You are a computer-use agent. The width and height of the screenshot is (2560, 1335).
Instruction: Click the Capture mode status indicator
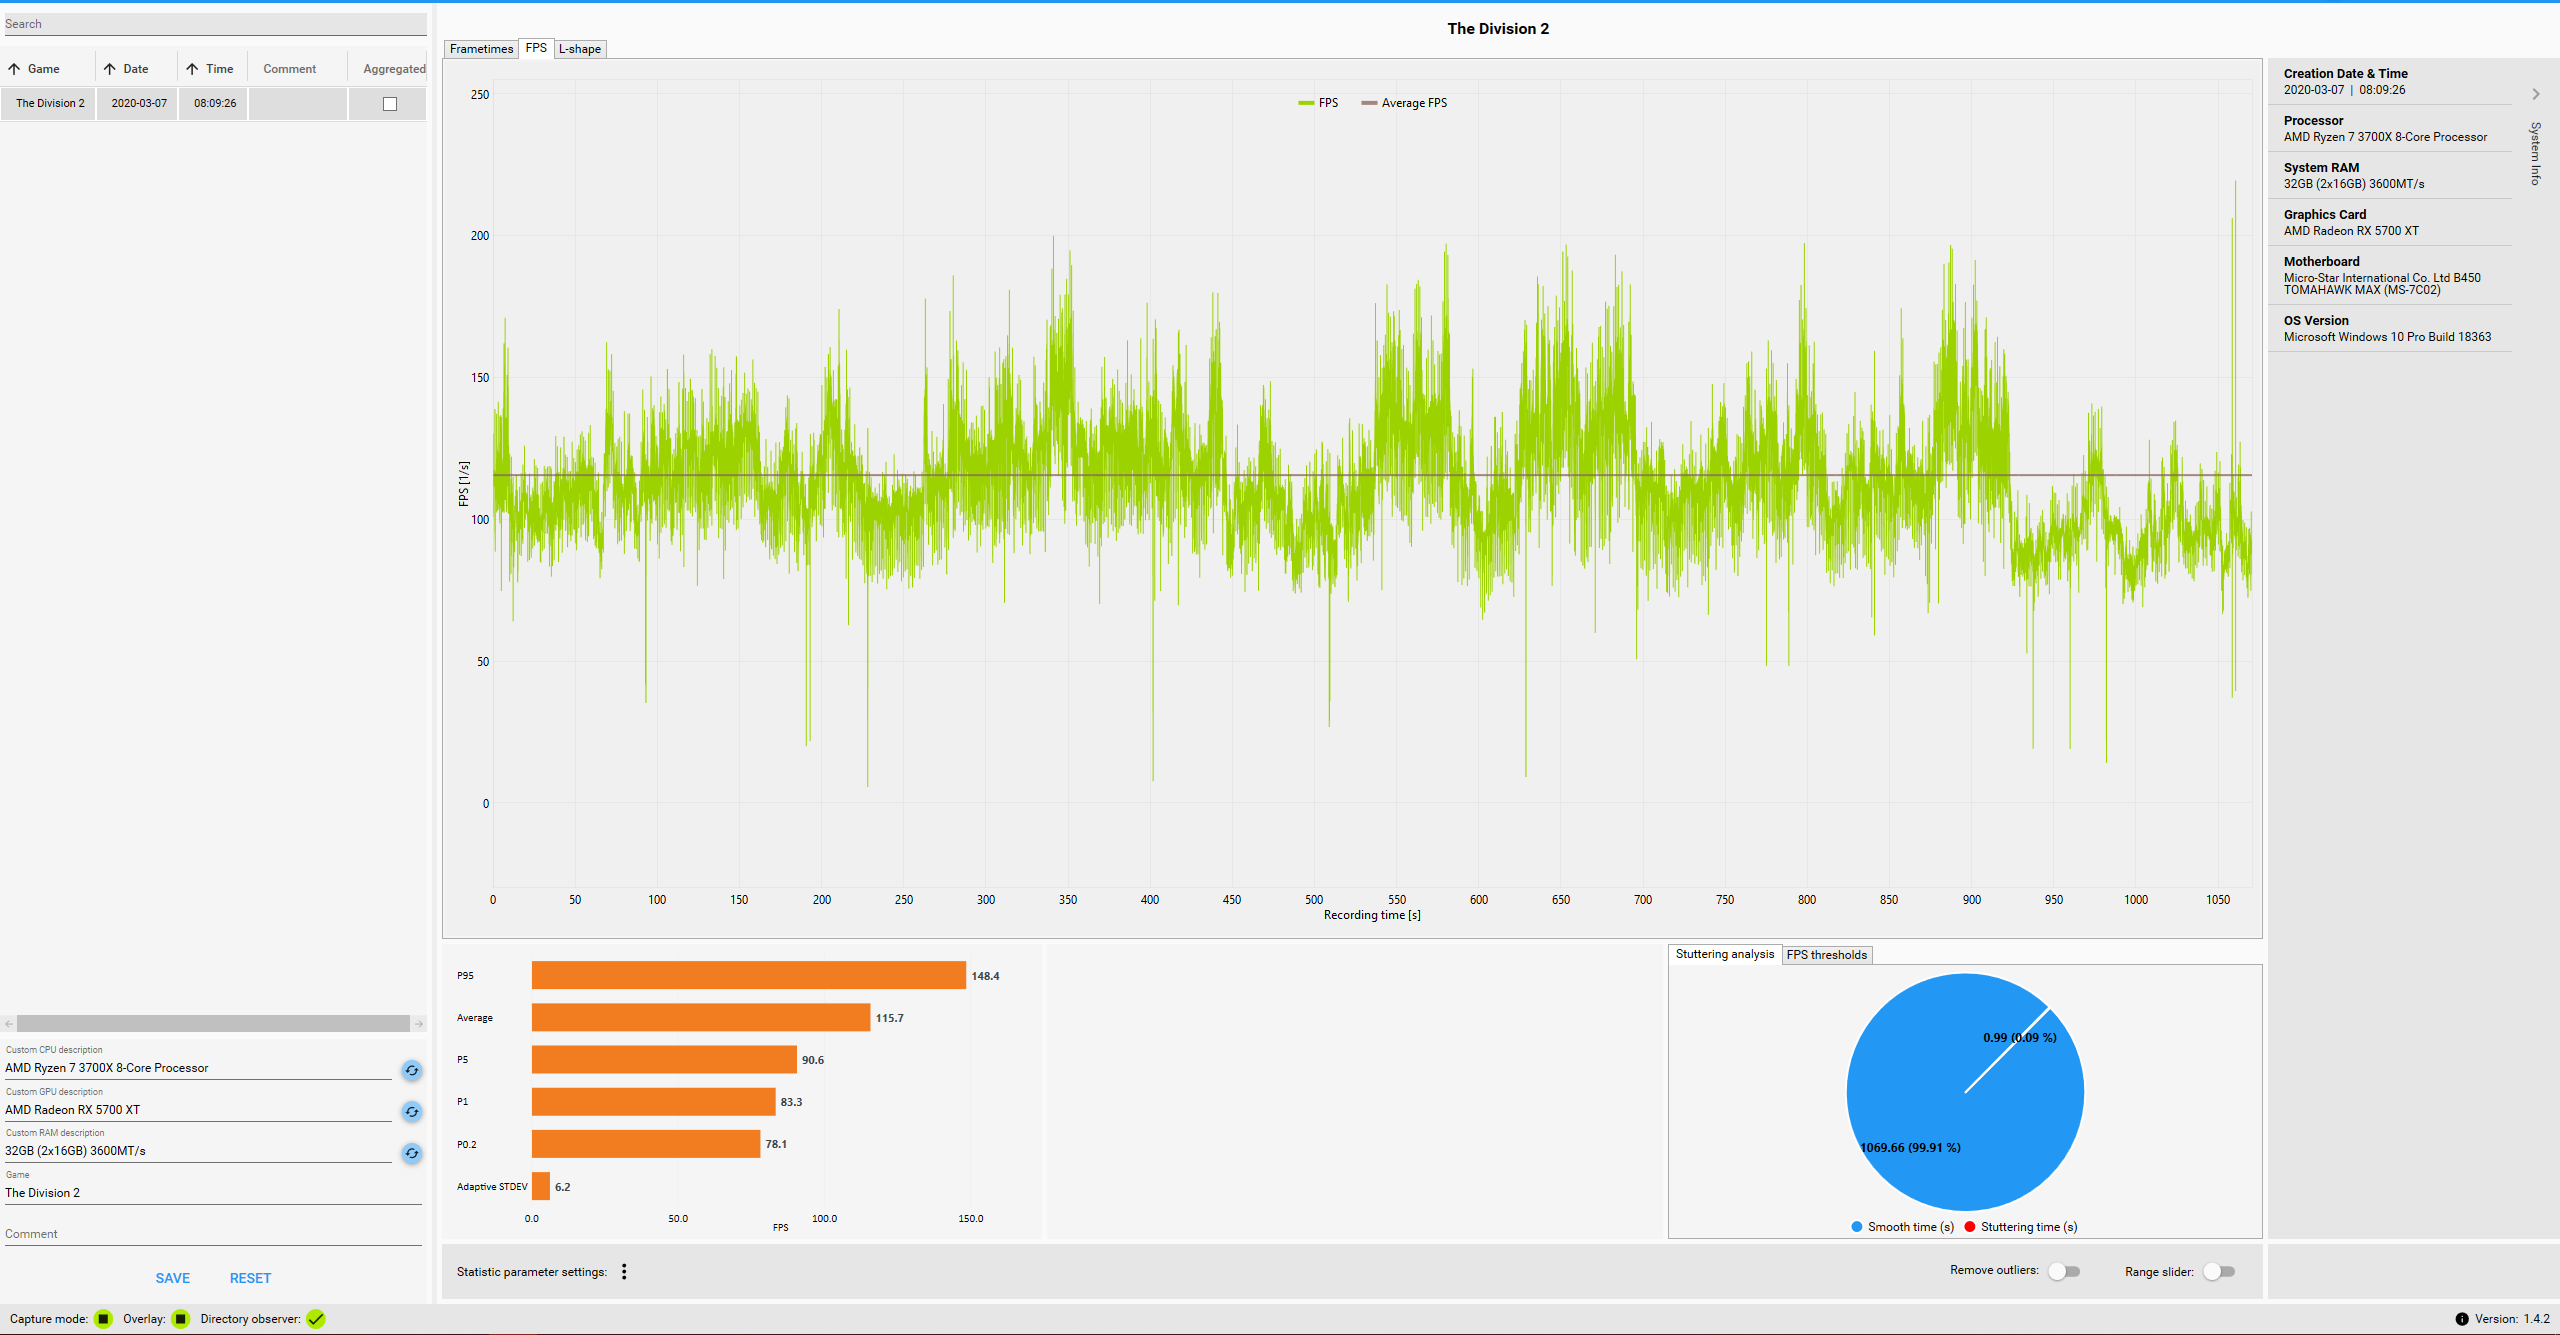click(x=103, y=1318)
